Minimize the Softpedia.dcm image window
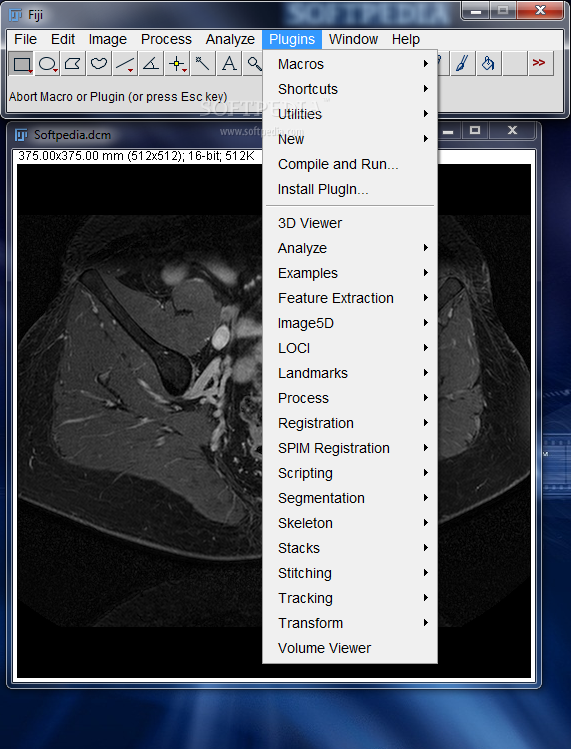571x749 pixels. tap(448, 130)
